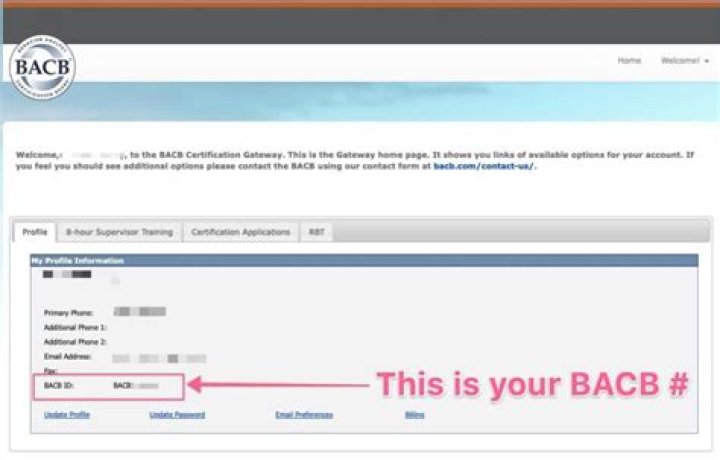The width and height of the screenshot is (720, 460).
Task: Open the Certification Applications tab
Action: click(241, 232)
